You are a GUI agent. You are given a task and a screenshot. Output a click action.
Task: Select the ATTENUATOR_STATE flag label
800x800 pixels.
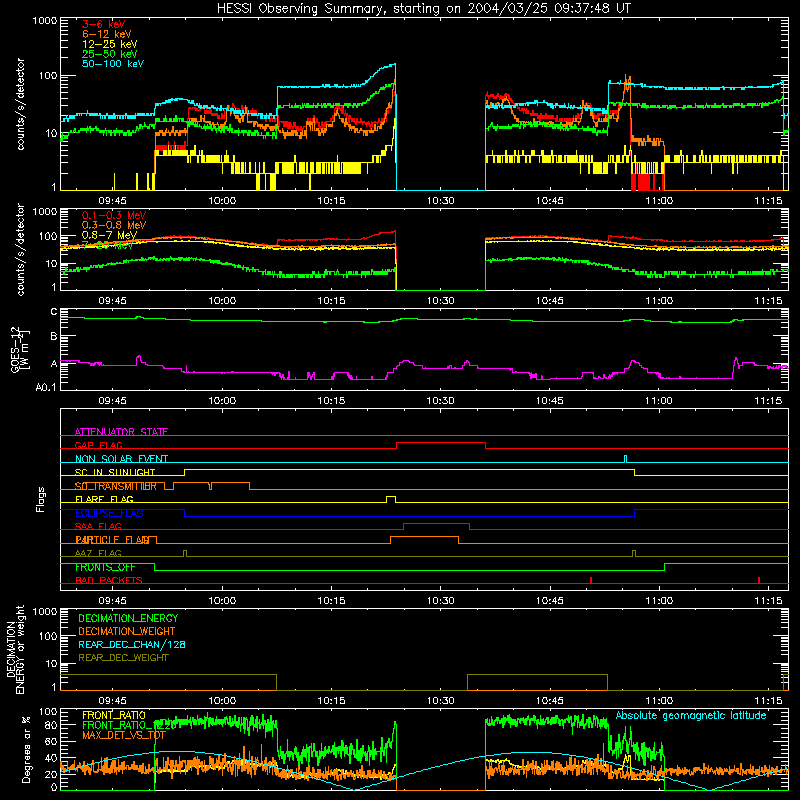click(x=121, y=432)
